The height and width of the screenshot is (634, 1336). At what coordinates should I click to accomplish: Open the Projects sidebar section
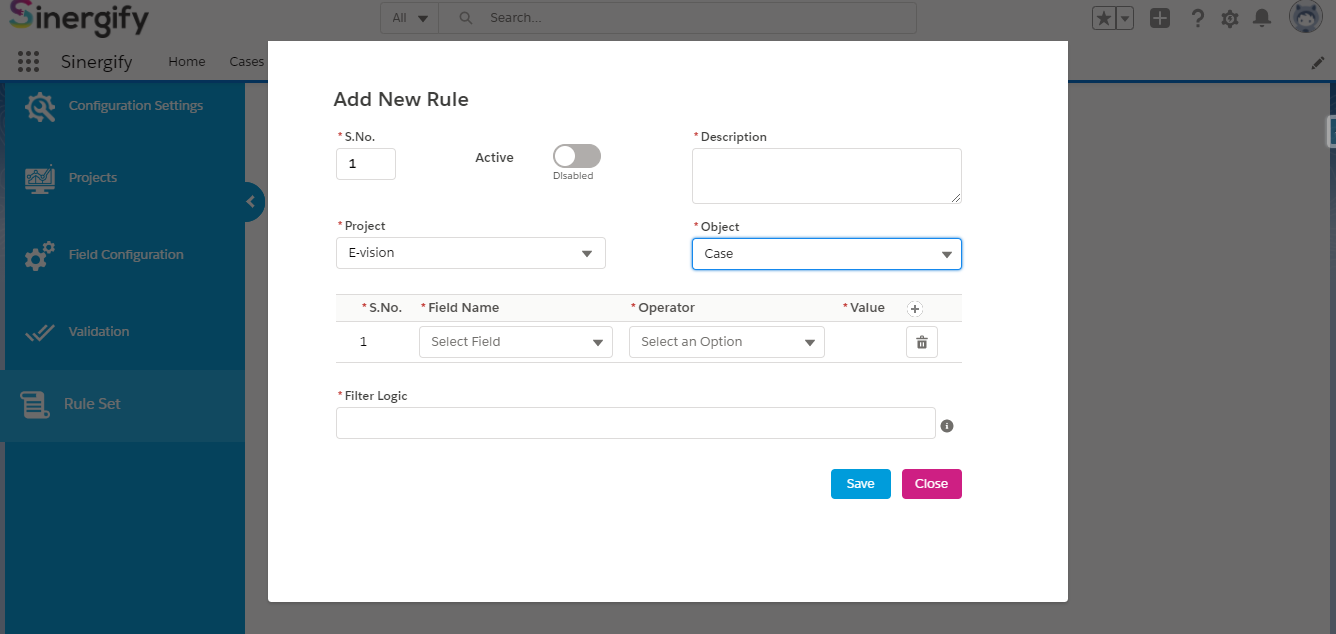coord(93,177)
